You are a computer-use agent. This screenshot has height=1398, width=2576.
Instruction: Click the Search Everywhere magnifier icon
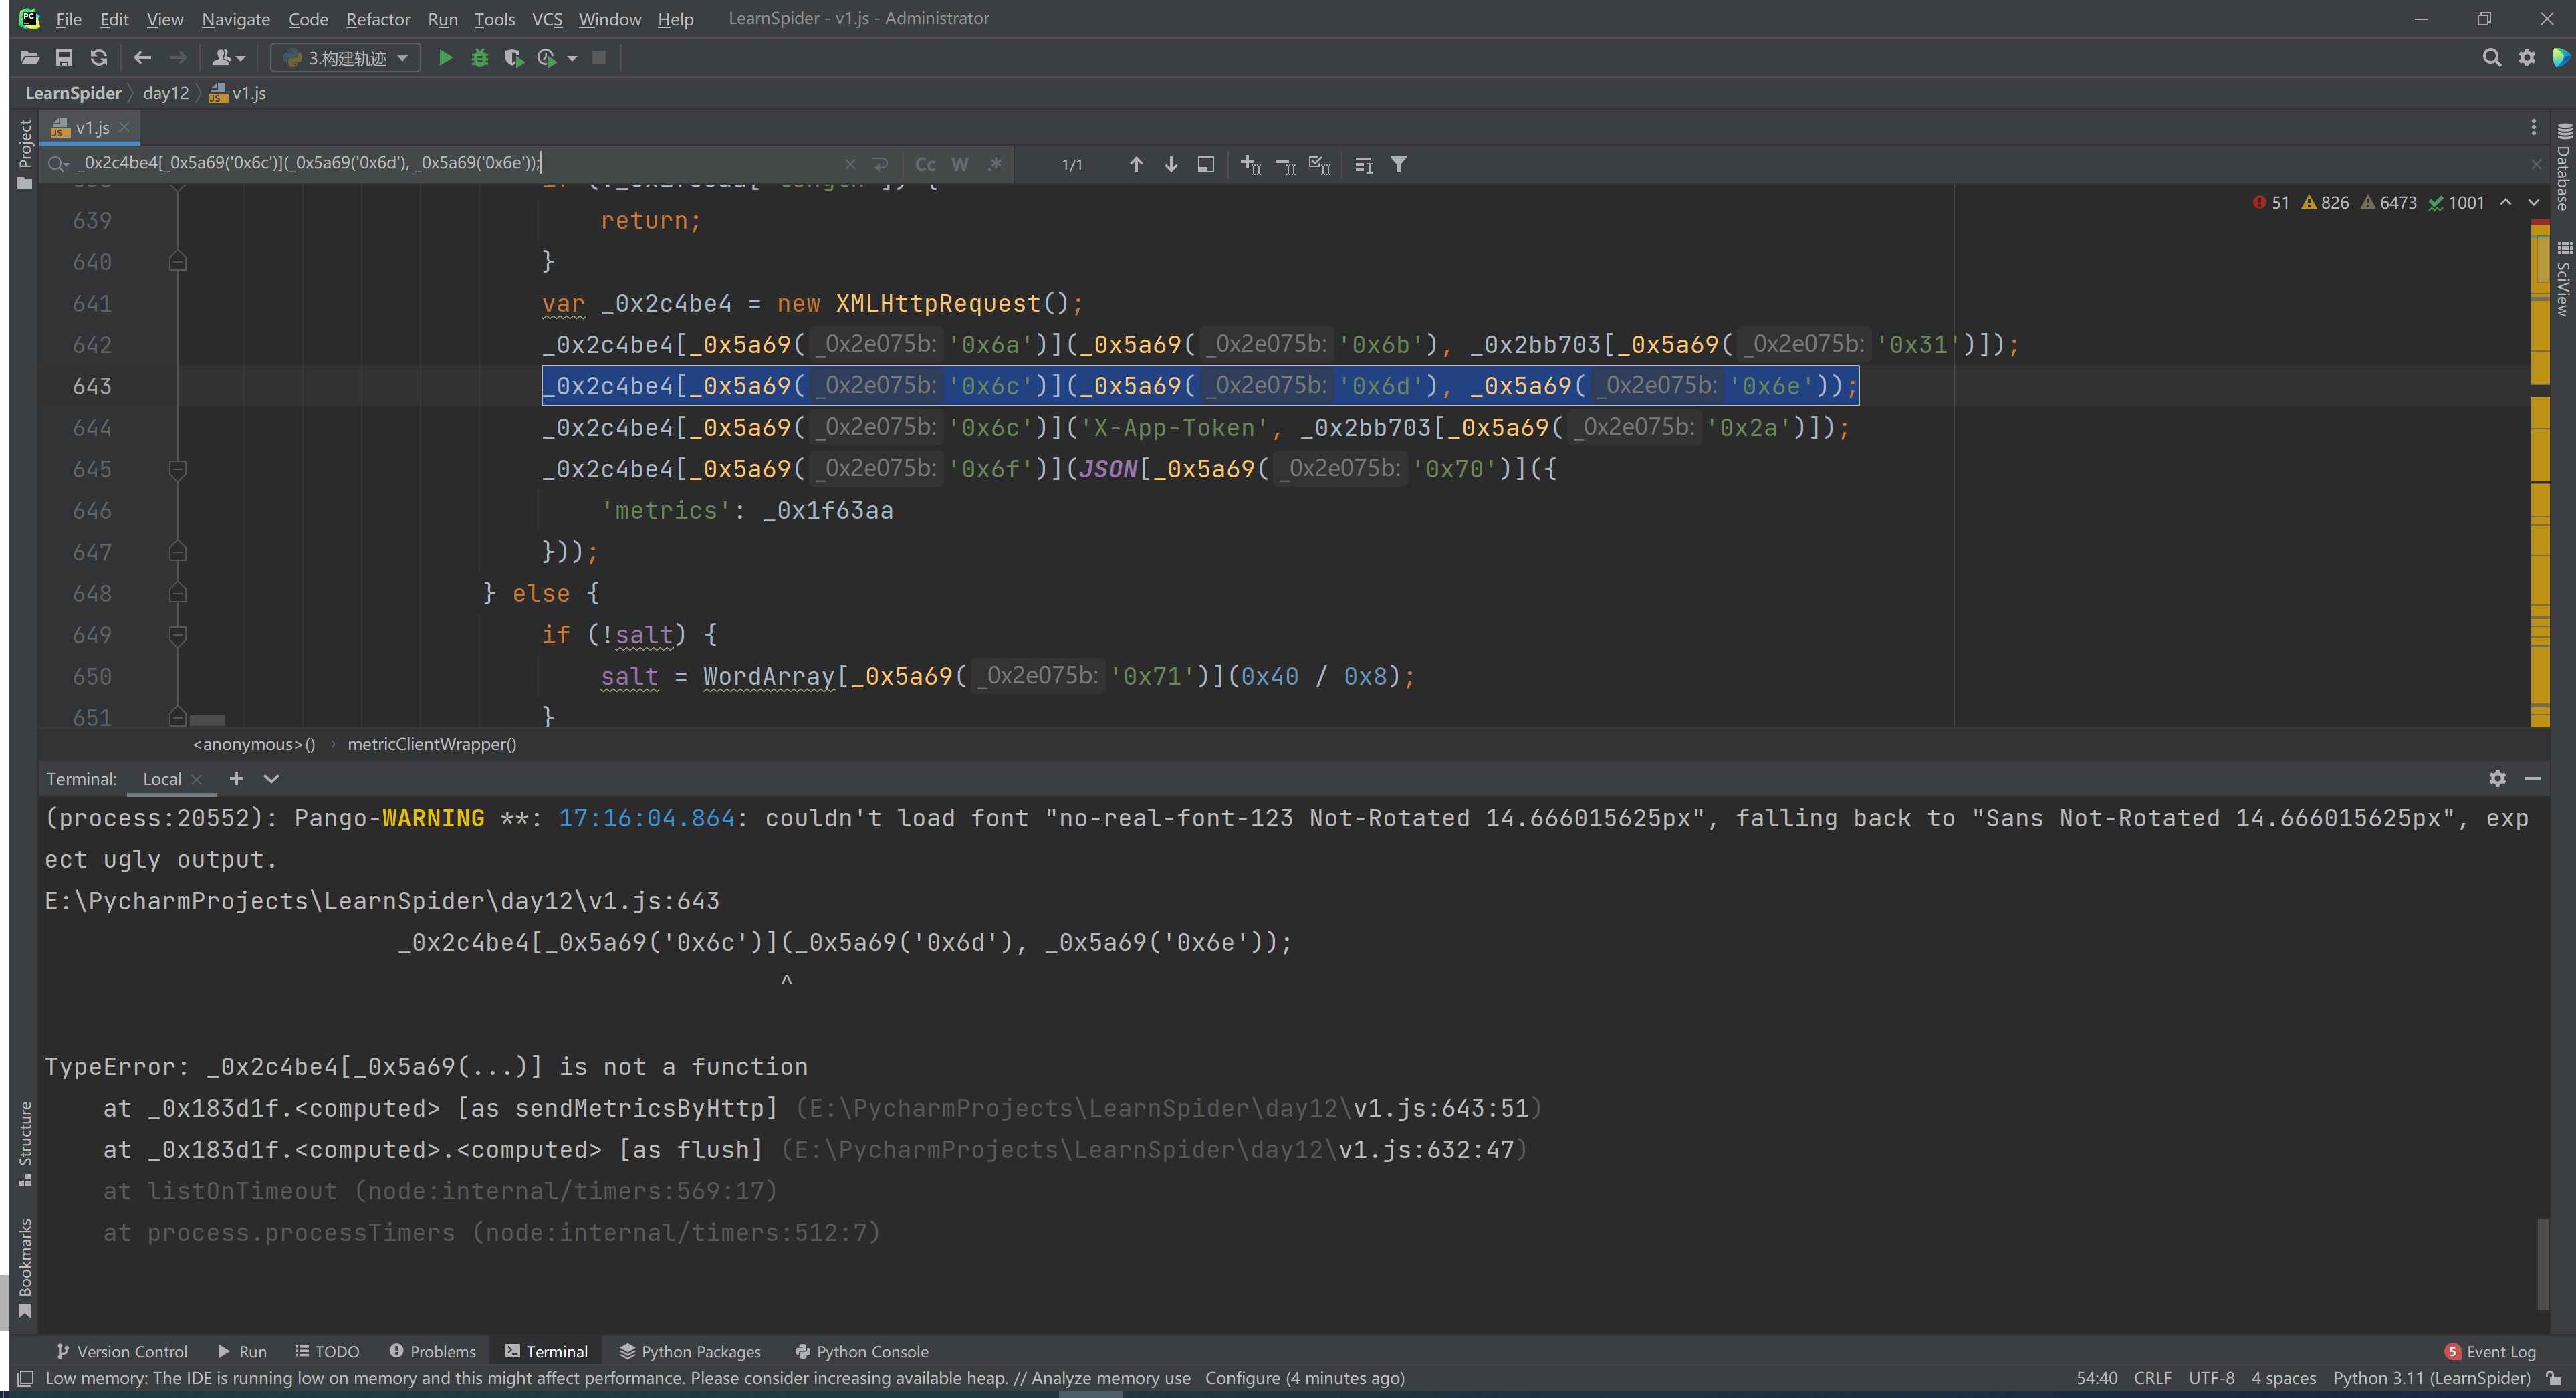pos(2492,58)
